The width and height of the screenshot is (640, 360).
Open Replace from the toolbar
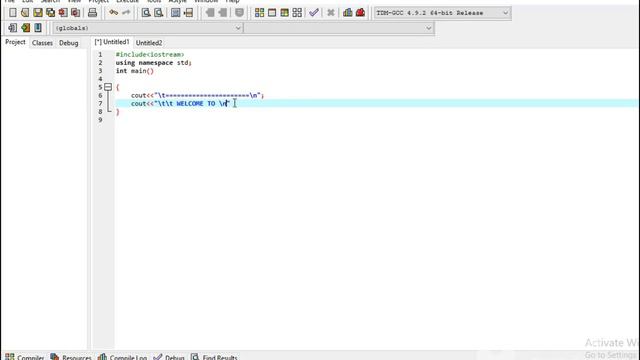[x=158, y=13]
